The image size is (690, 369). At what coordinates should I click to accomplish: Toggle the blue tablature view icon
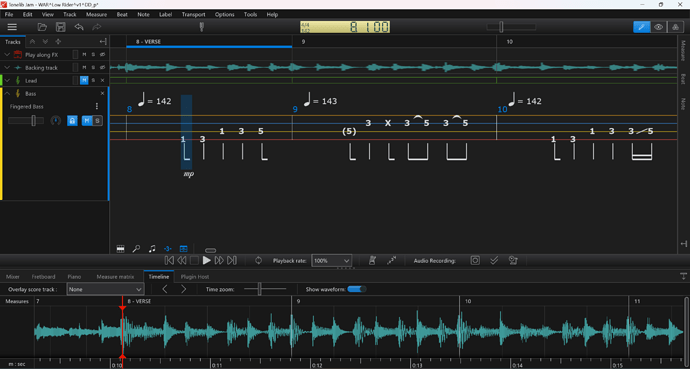coord(184,249)
